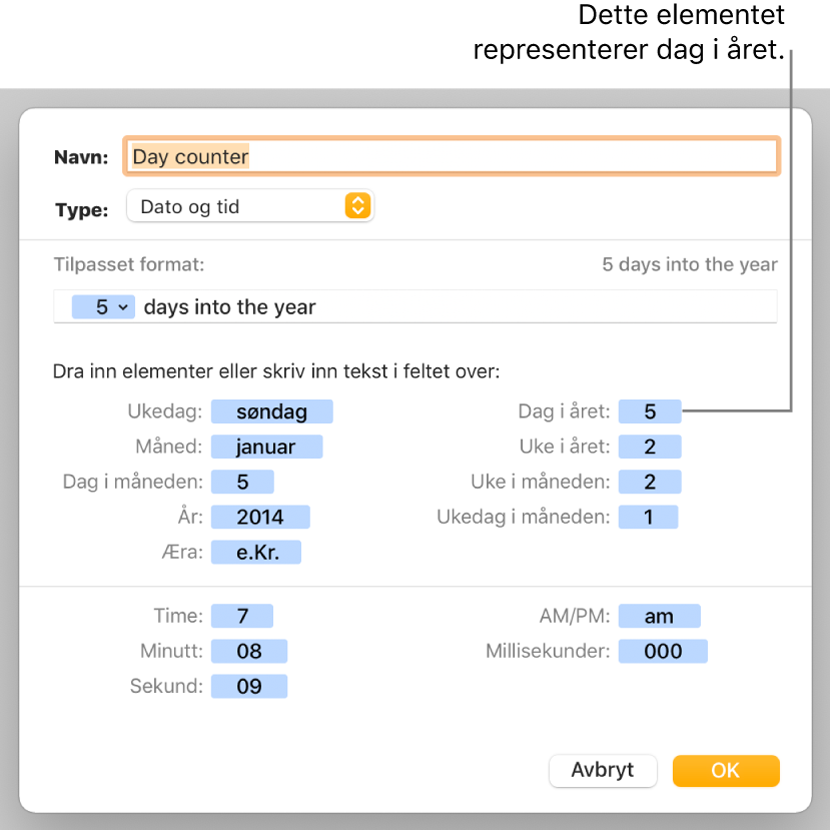Click the "Uke i året" token showing 2
Viewport: 830px width, 830px height.
coord(649,446)
